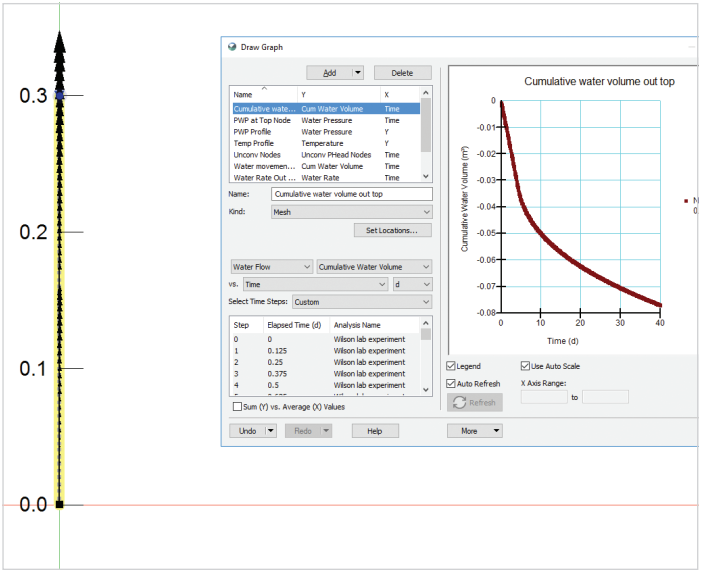Click the Redo button
This screenshot has height=573, width=701.
click(303, 431)
